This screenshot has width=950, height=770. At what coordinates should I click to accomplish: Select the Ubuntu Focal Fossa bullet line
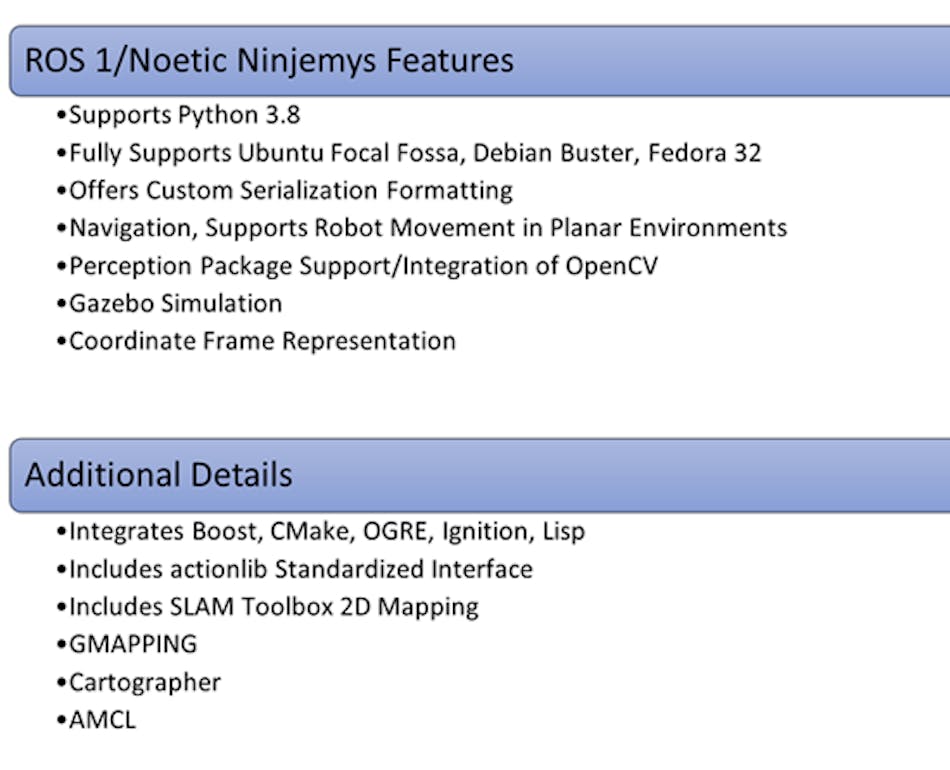(409, 153)
